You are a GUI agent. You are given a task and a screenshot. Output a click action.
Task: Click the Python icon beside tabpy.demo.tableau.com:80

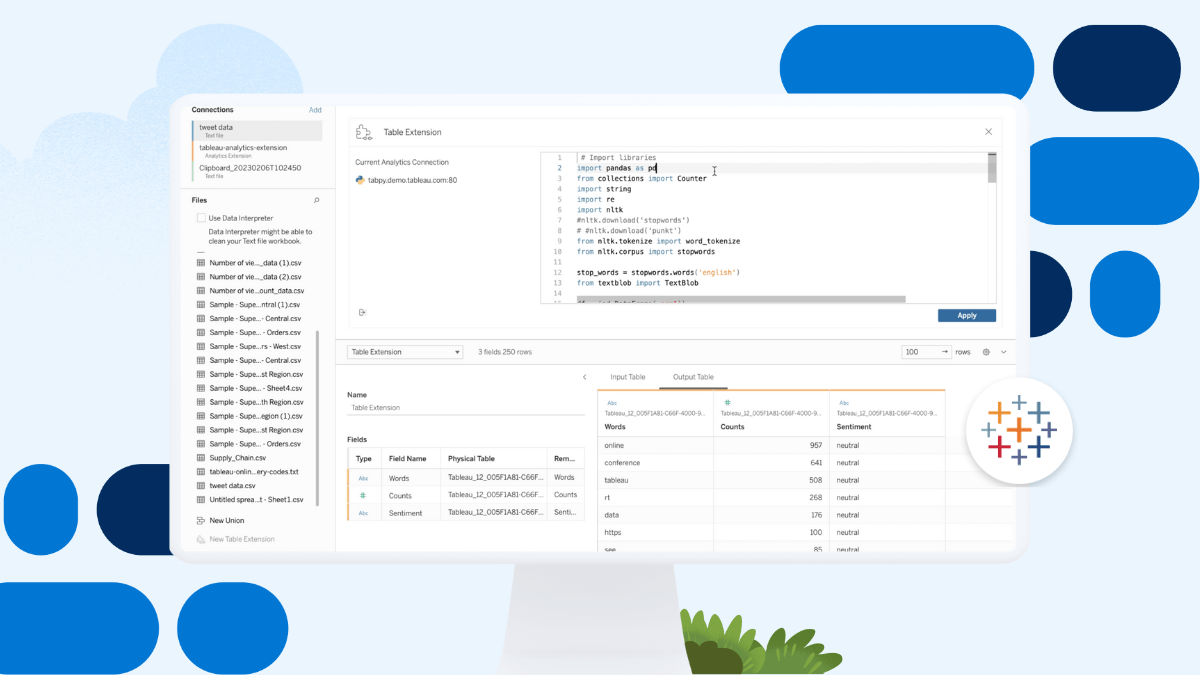[360, 180]
